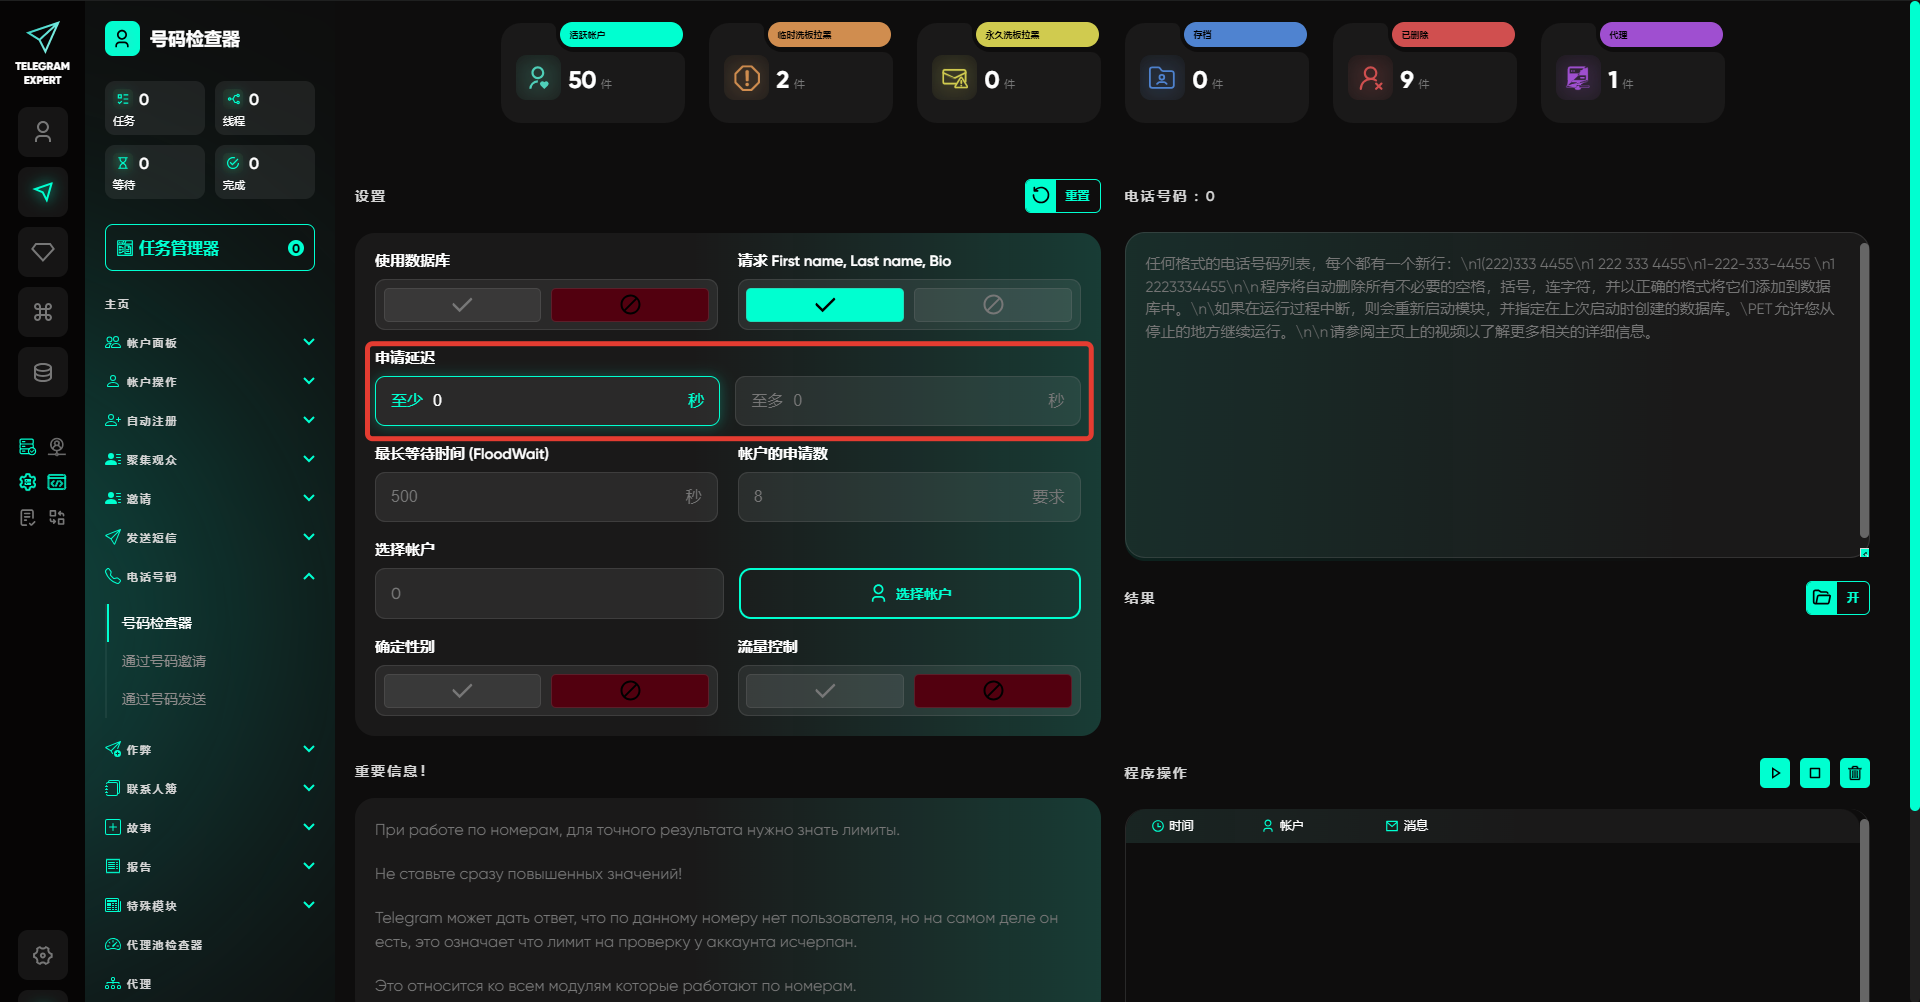Click the command key icon in sidebar
The height and width of the screenshot is (1002, 1920).
43,312
